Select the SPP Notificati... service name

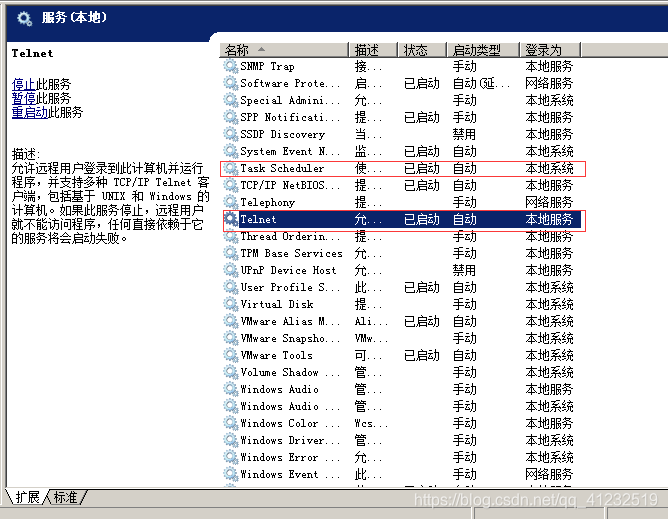290,117
